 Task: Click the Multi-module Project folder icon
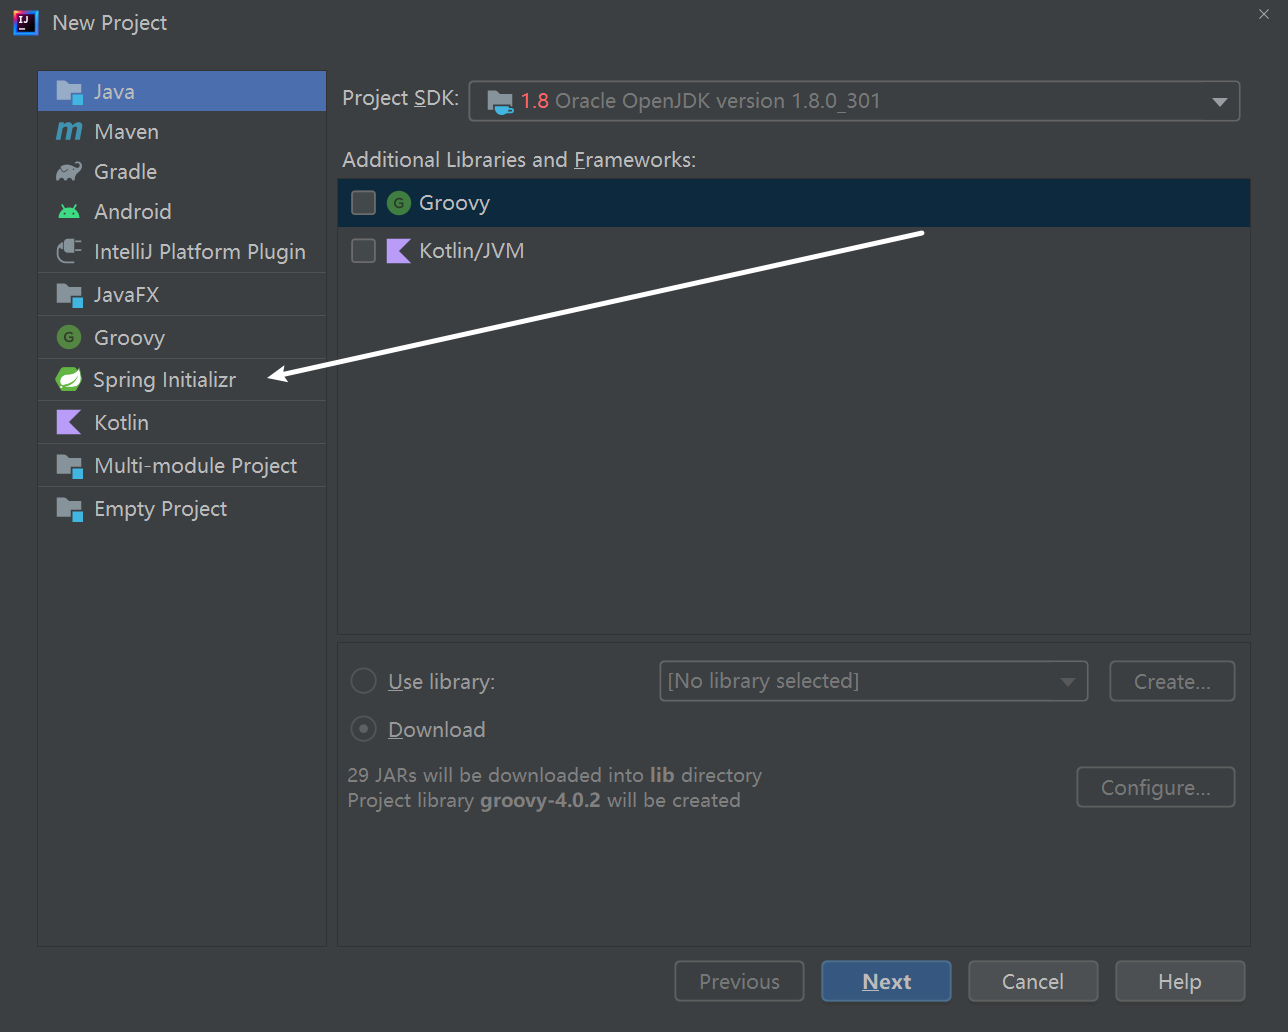pyautogui.click(x=69, y=466)
